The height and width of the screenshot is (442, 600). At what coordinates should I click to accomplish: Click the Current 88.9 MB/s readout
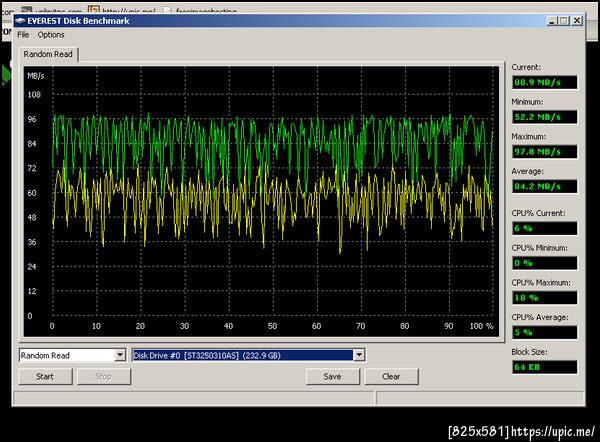545,82
